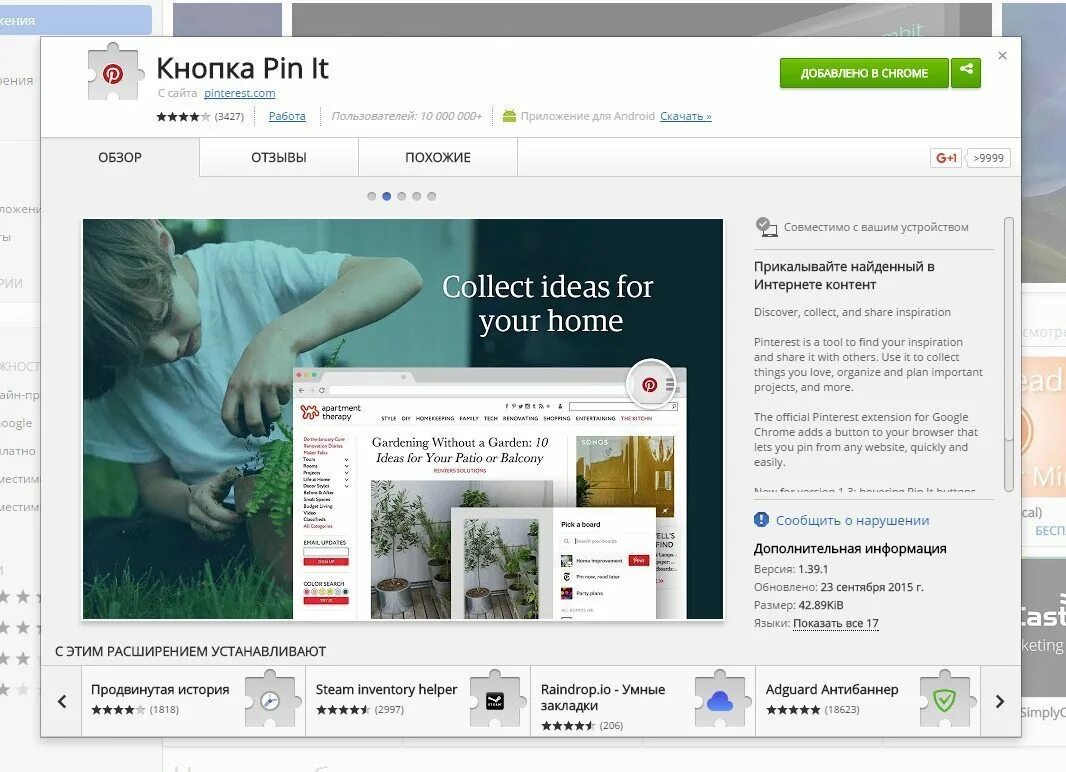Click the blue exclamation report icon

761,520
